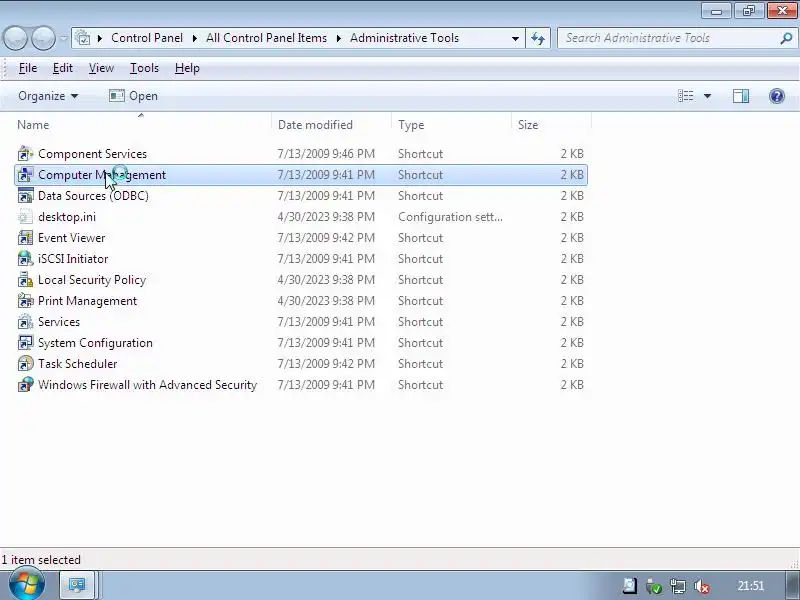Click the search magnifier icon
The height and width of the screenshot is (600, 800).
coord(786,38)
